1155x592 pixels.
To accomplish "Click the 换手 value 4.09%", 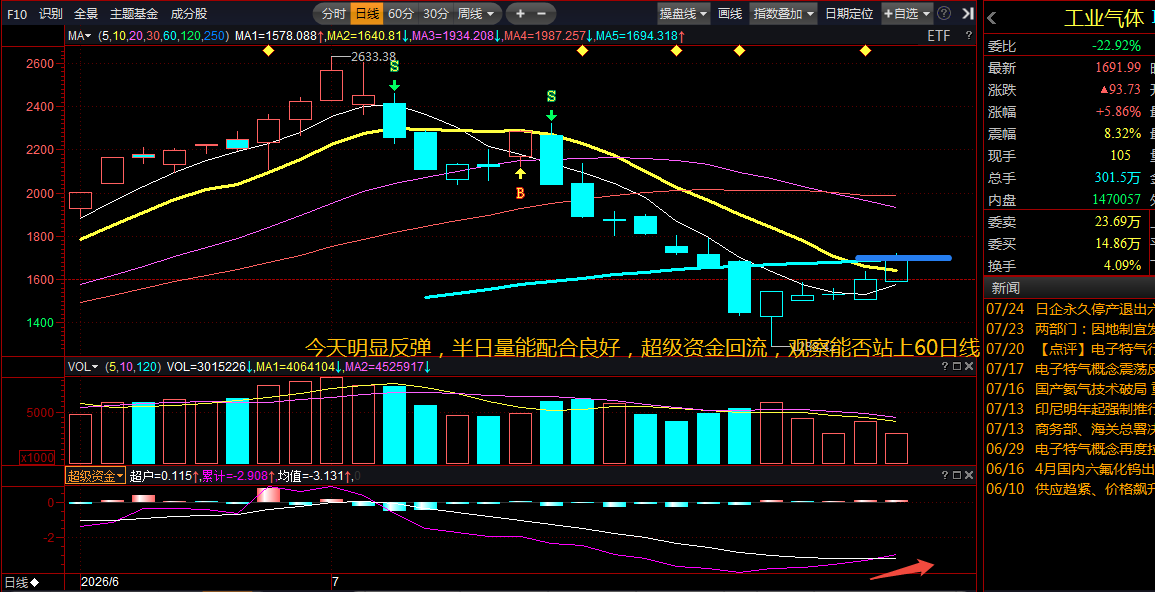I will 1123,265.
